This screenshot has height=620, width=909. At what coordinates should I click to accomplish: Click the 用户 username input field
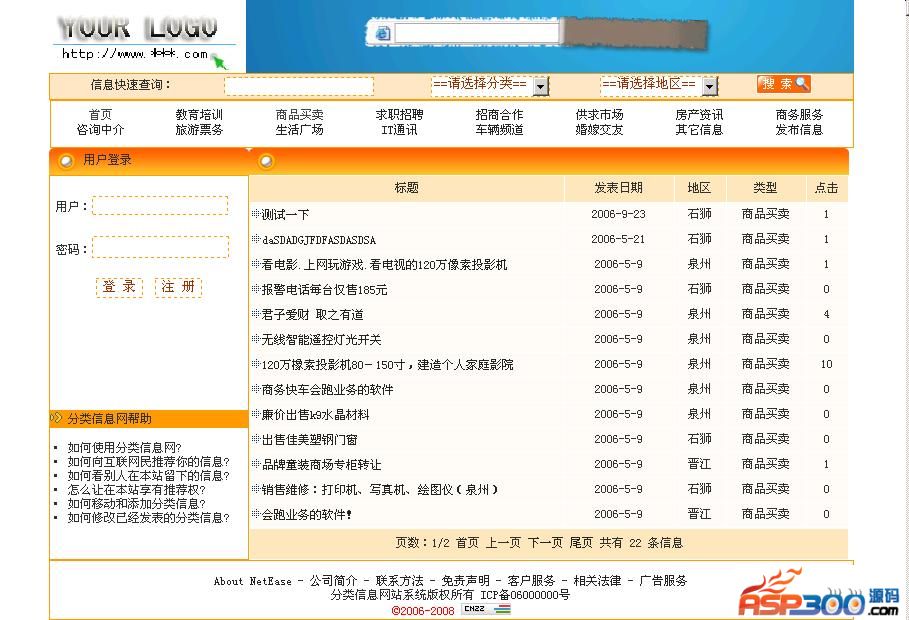coord(160,206)
